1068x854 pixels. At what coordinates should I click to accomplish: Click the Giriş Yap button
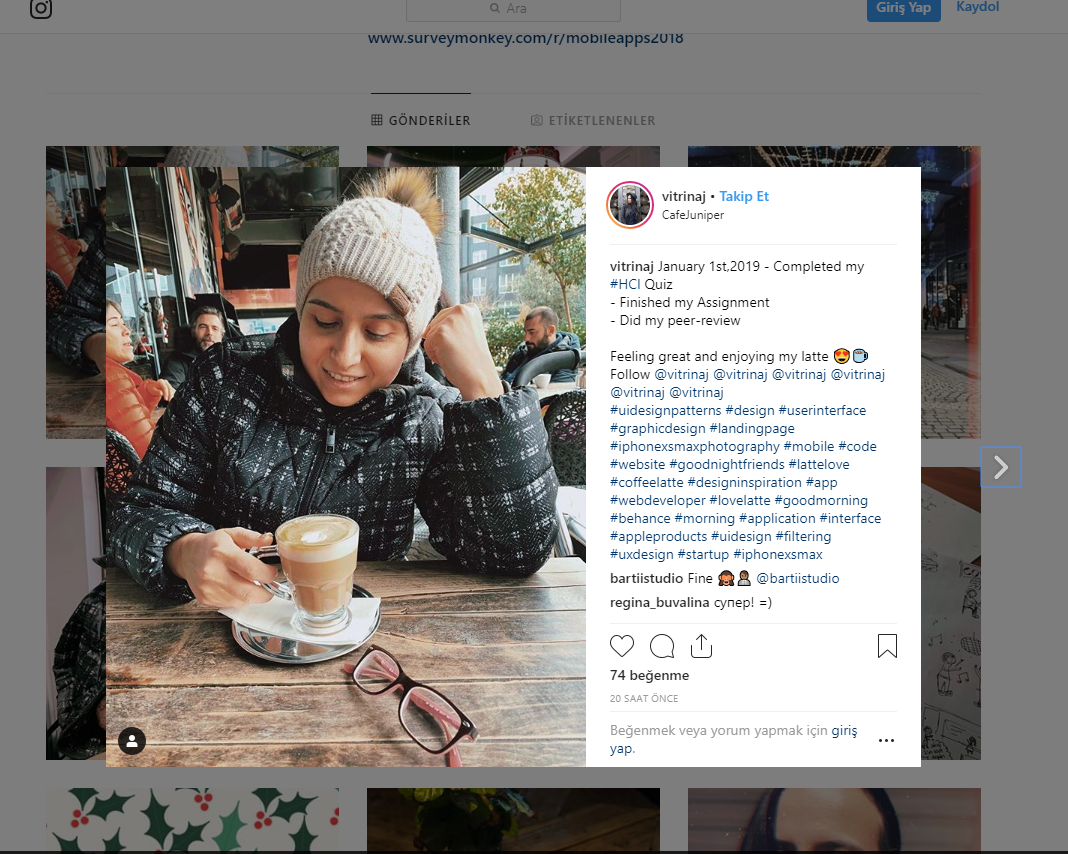tap(903, 8)
